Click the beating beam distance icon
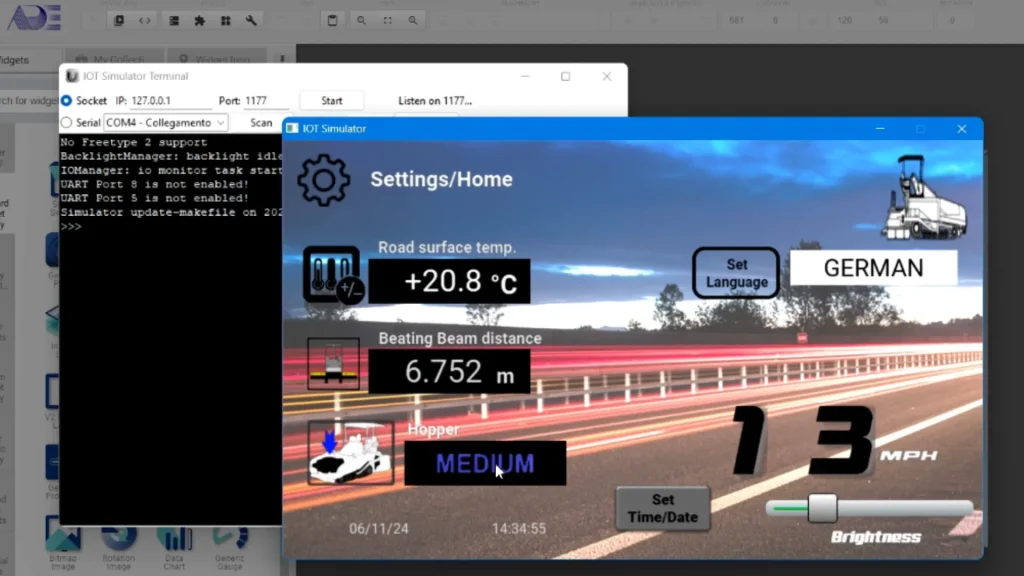1024x576 pixels. (x=333, y=365)
